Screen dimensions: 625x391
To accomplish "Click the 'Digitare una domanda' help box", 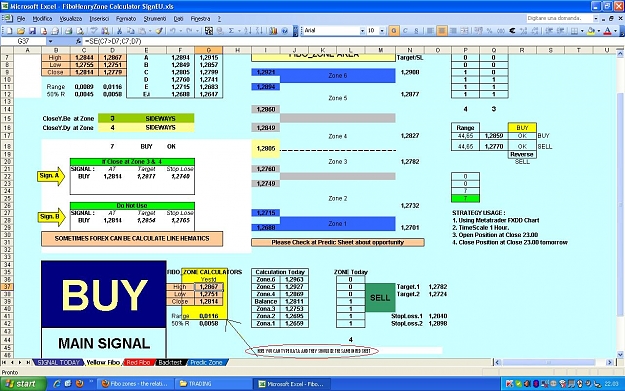I will click(x=559, y=18).
